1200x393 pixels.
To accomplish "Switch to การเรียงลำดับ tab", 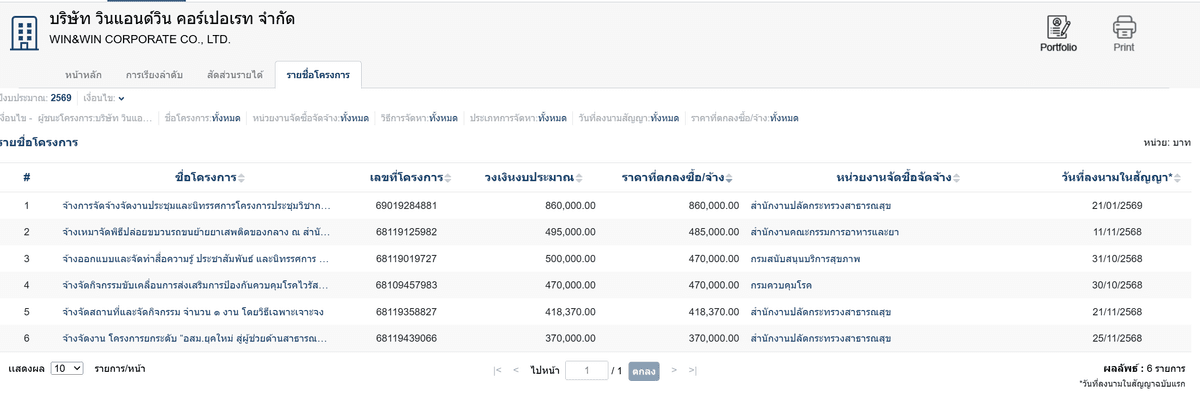I will coord(155,75).
